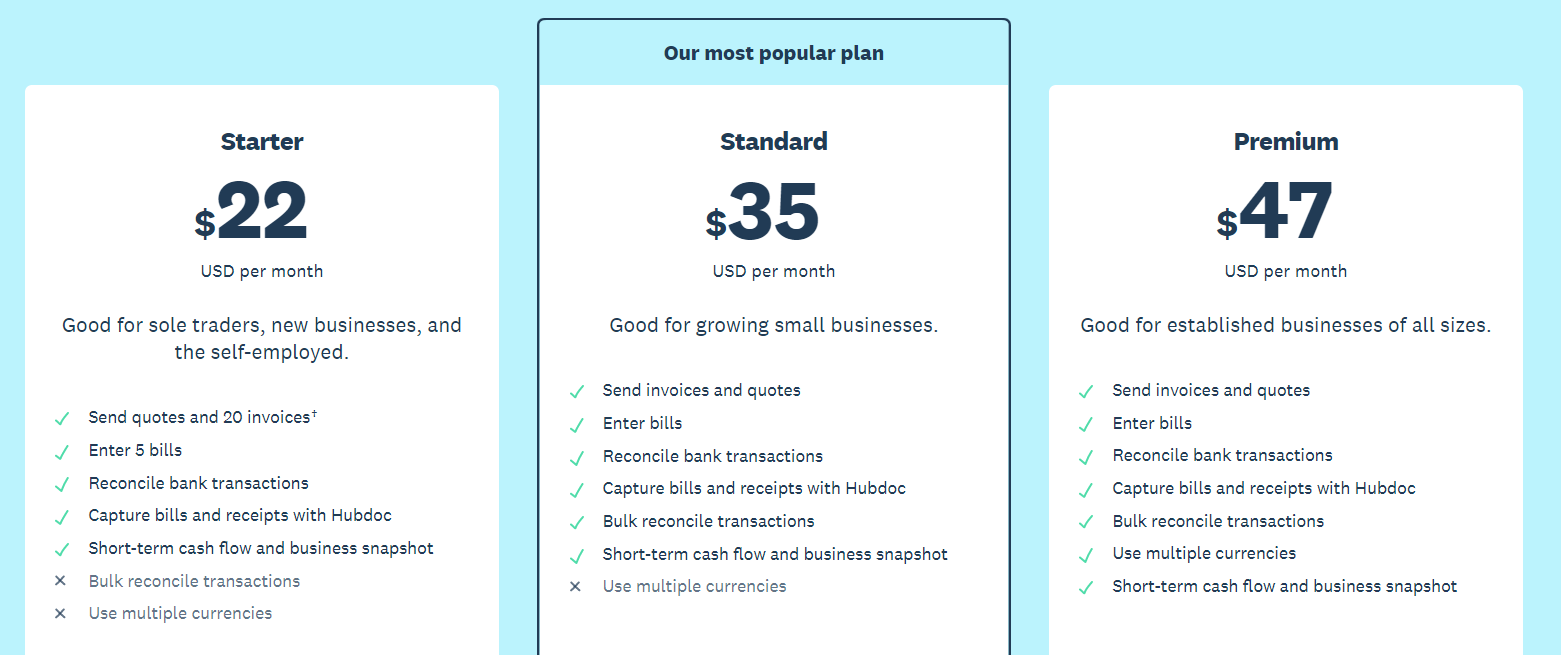Click checkmark beside Premium 'Enter bills'
The width and height of the screenshot is (1561, 655).
(x=1086, y=425)
